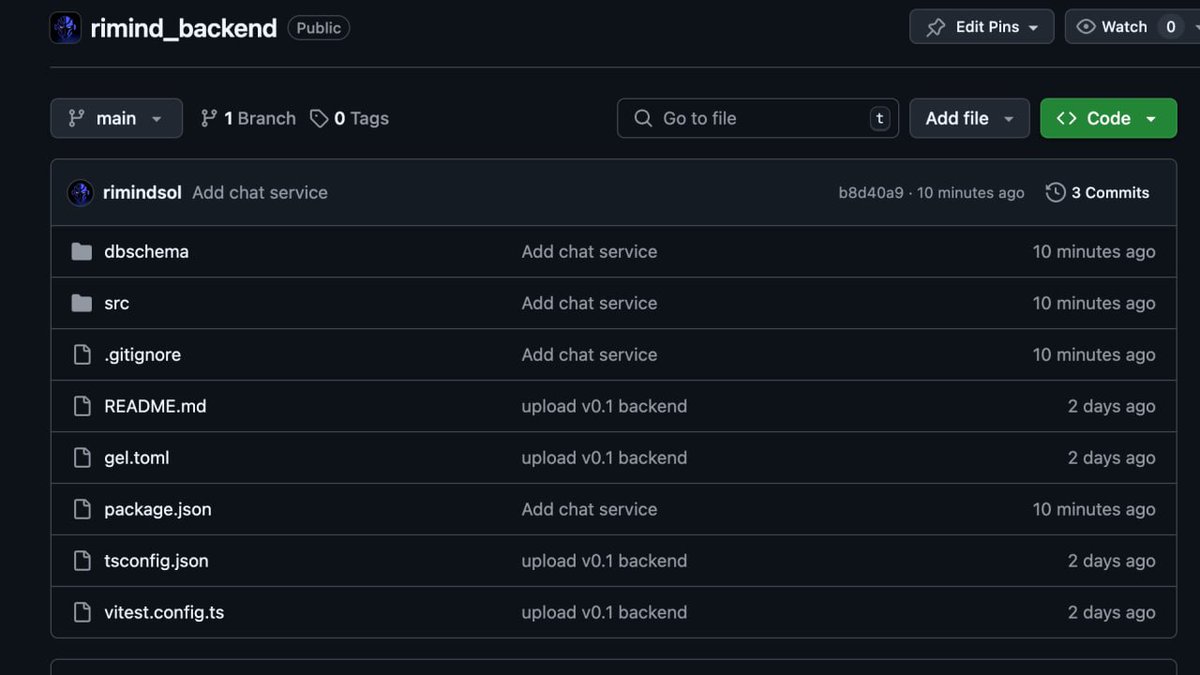1200x675 pixels.
Task: Open tsconfig.json row commit upload v0.1 backend
Action: tap(604, 560)
